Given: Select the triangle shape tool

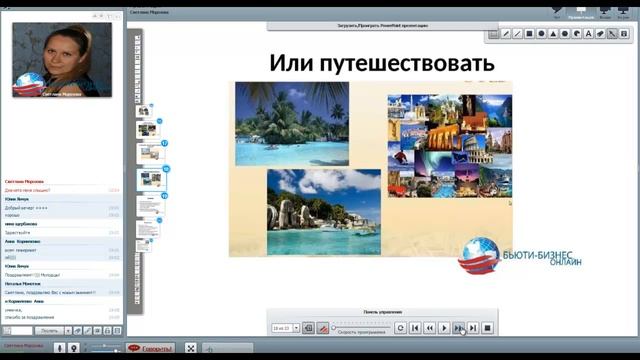Looking at the screenshot, I should click(553, 34).
